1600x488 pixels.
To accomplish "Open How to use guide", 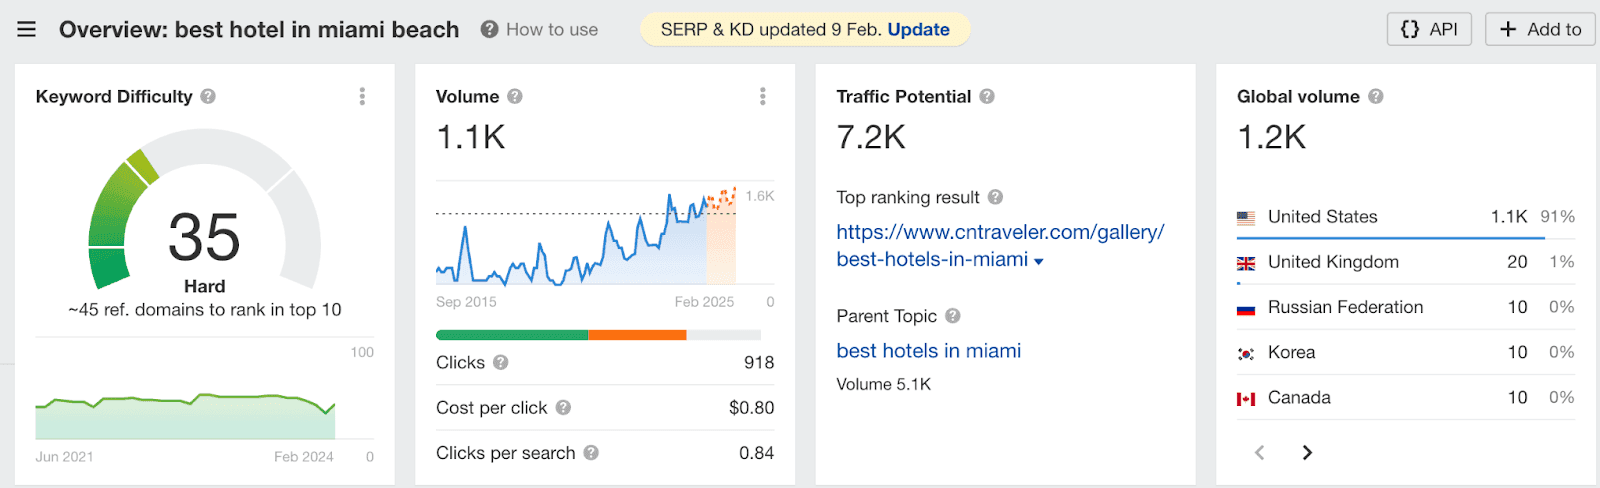I will 540,30.
